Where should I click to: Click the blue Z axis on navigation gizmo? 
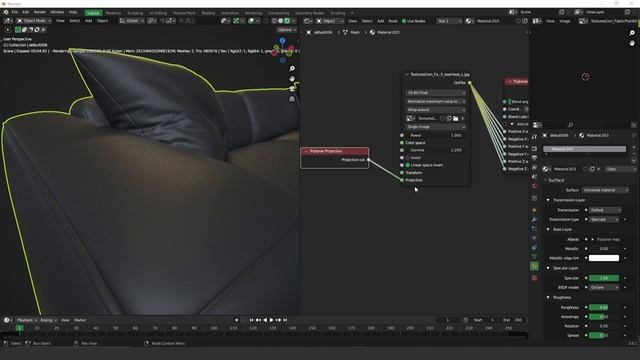(x=282, y=40)
